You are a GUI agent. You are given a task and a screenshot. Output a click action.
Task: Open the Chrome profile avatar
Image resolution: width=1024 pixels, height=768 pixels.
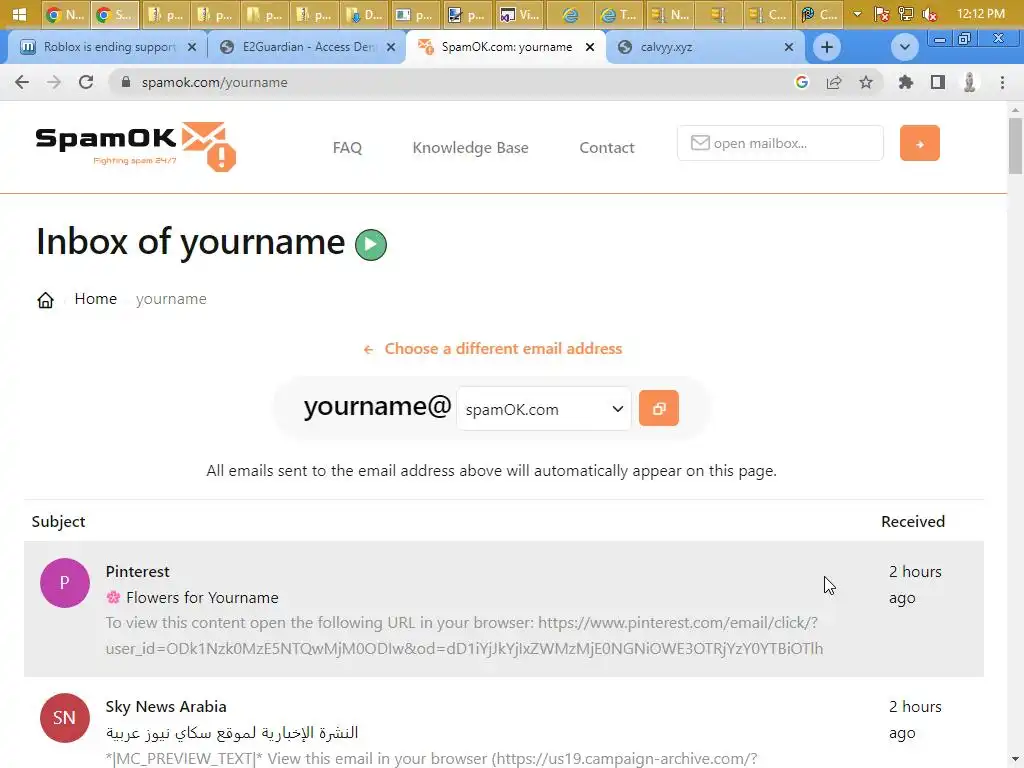point(970,82)
